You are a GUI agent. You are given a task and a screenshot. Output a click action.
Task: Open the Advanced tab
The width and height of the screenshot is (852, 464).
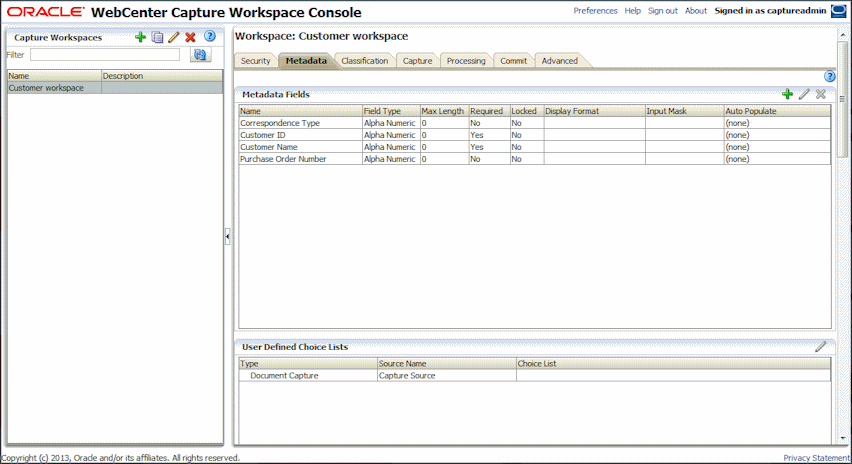pyautogui.click(x=560, y=61)
